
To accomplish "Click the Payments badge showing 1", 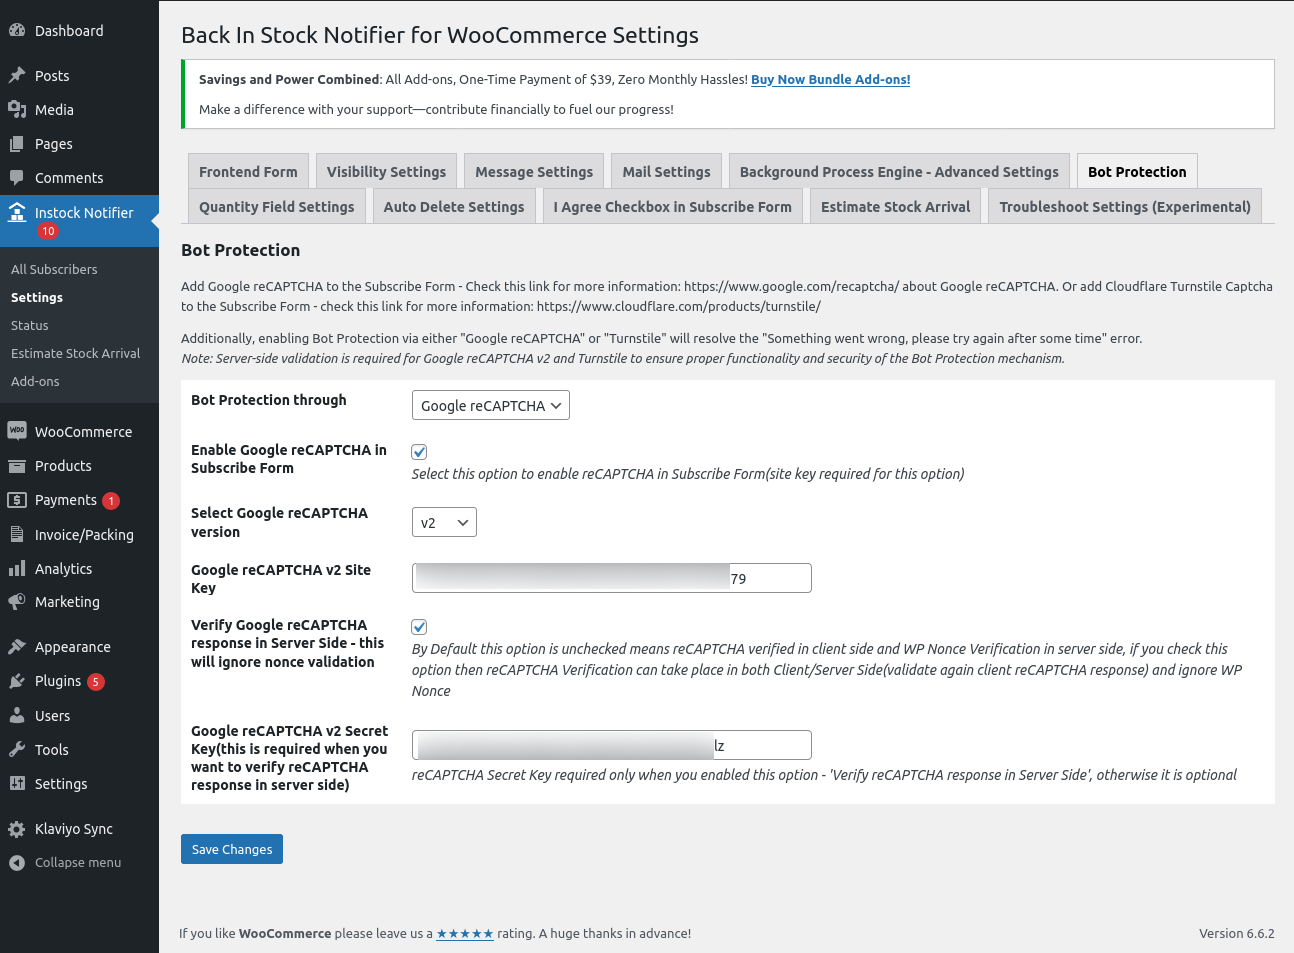I will point(111,501).
